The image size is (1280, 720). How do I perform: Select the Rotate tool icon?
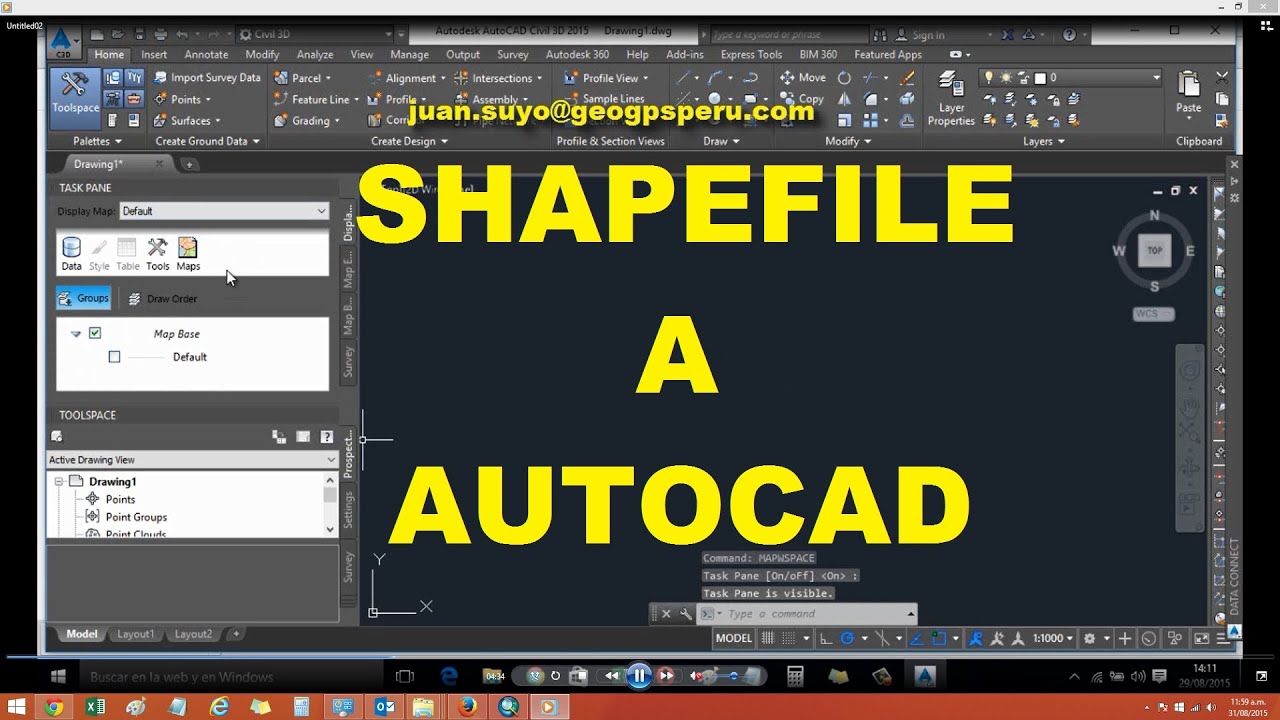coord(844,77)
